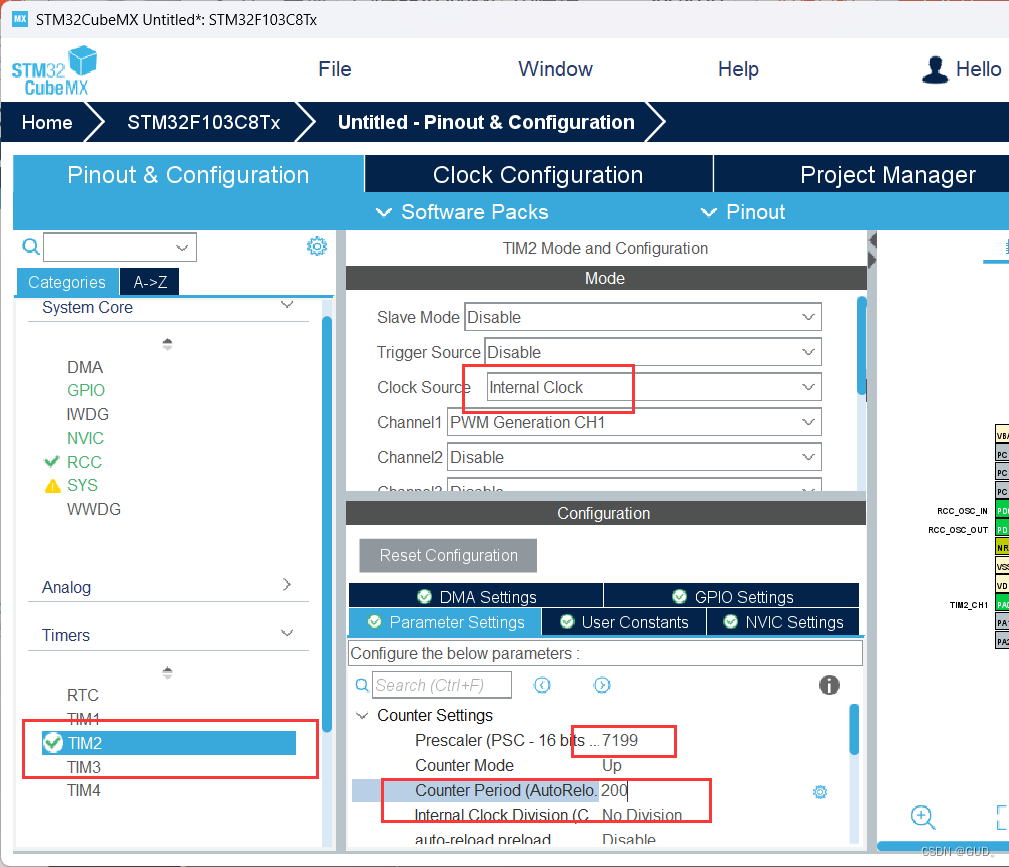Screen dimensions: 1009x867
Task: Select IWDG in System Core list
Action: pos(88,414)
